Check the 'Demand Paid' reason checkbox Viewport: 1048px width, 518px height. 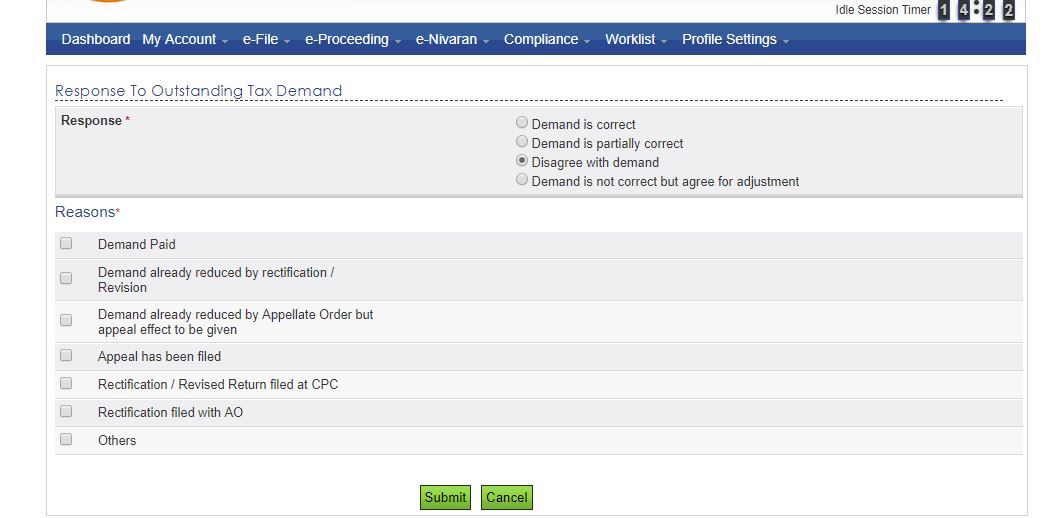point(66,243)
